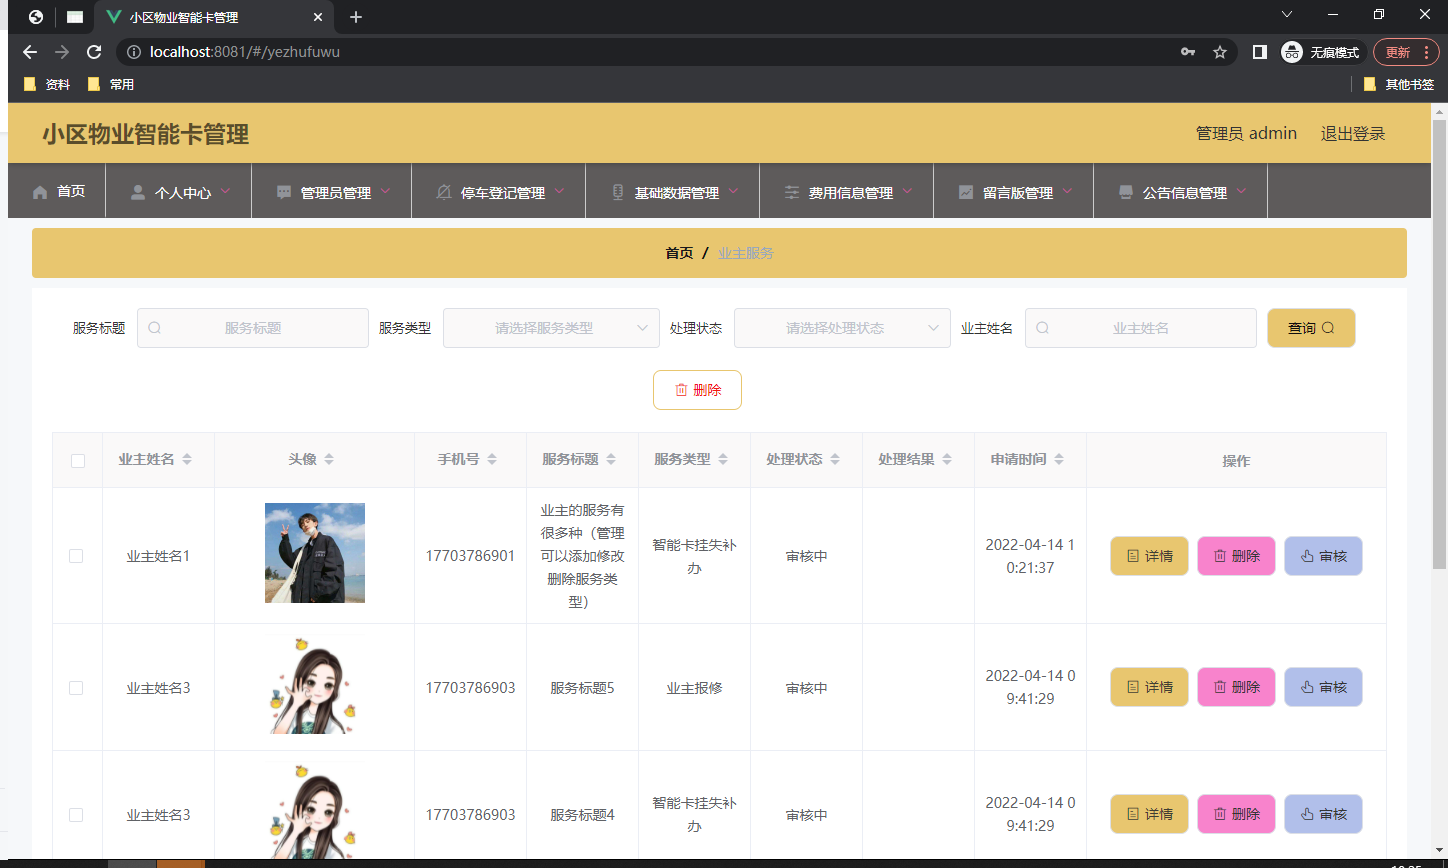The image size is (1448, 868).
Task: Open the 资料 bookmark folder
Action: tap(47, 84)
